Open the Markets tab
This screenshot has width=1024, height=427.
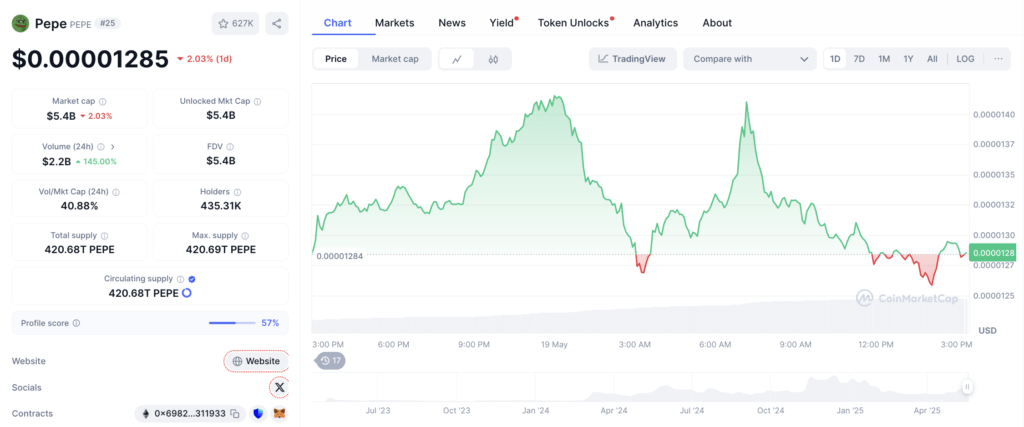click(394, 23)
